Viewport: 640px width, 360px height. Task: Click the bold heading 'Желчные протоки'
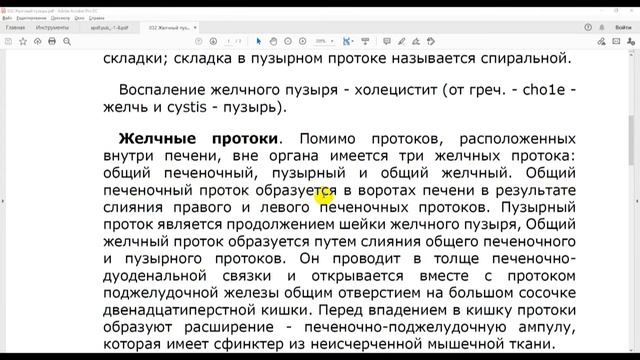tap(198, 138)
